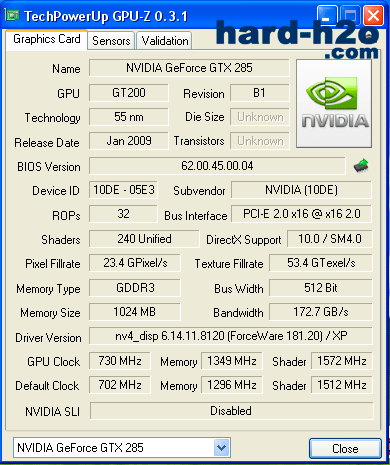The width and height of the screenshot is (390, 465).
Task: Click the NVIDIA SLI label
Action: [x=53, y=412]
